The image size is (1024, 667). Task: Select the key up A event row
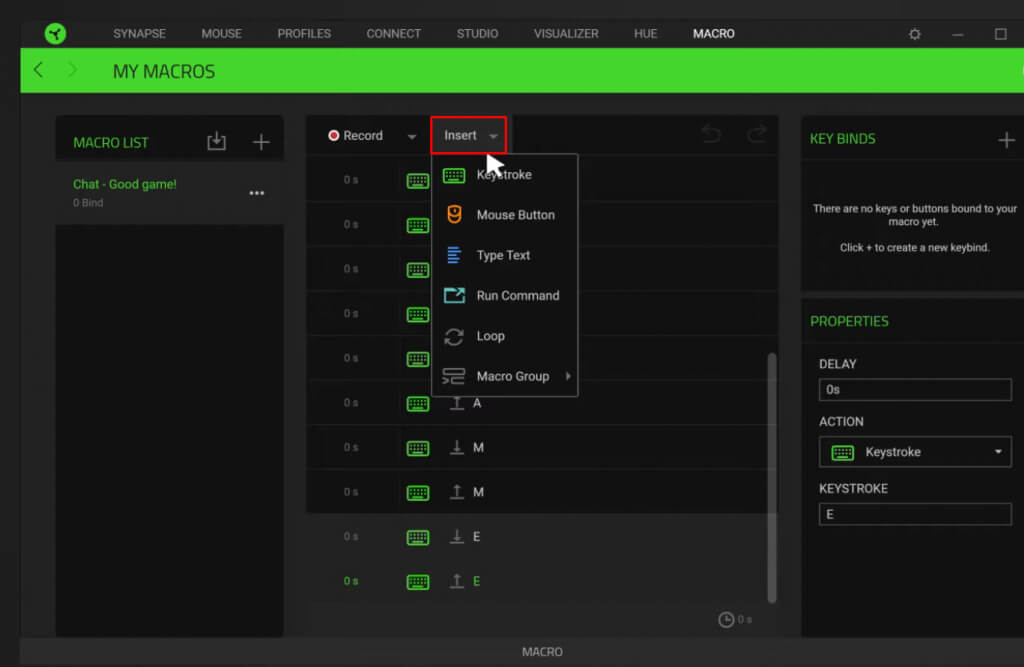tap(537, 403)
